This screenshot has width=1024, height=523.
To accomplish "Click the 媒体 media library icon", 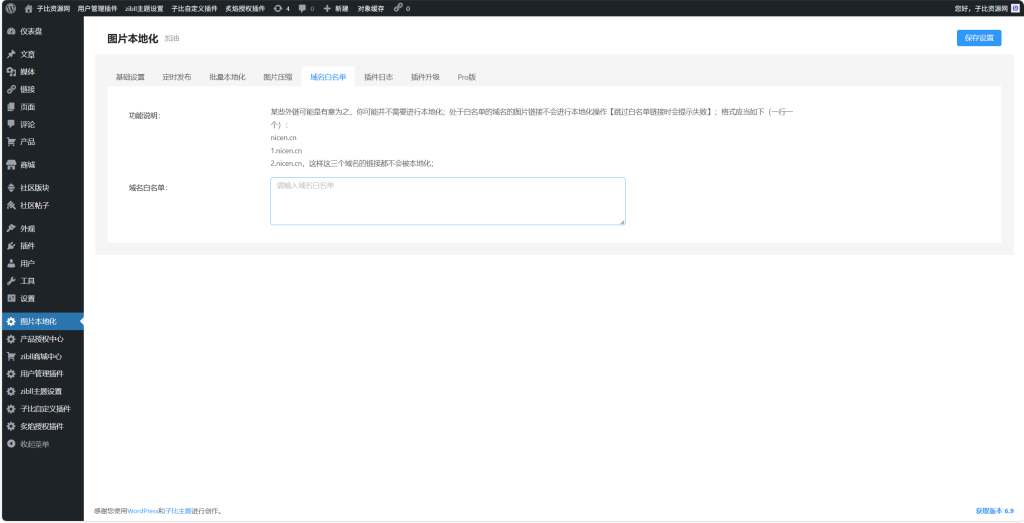I will [x=11, y=72].
